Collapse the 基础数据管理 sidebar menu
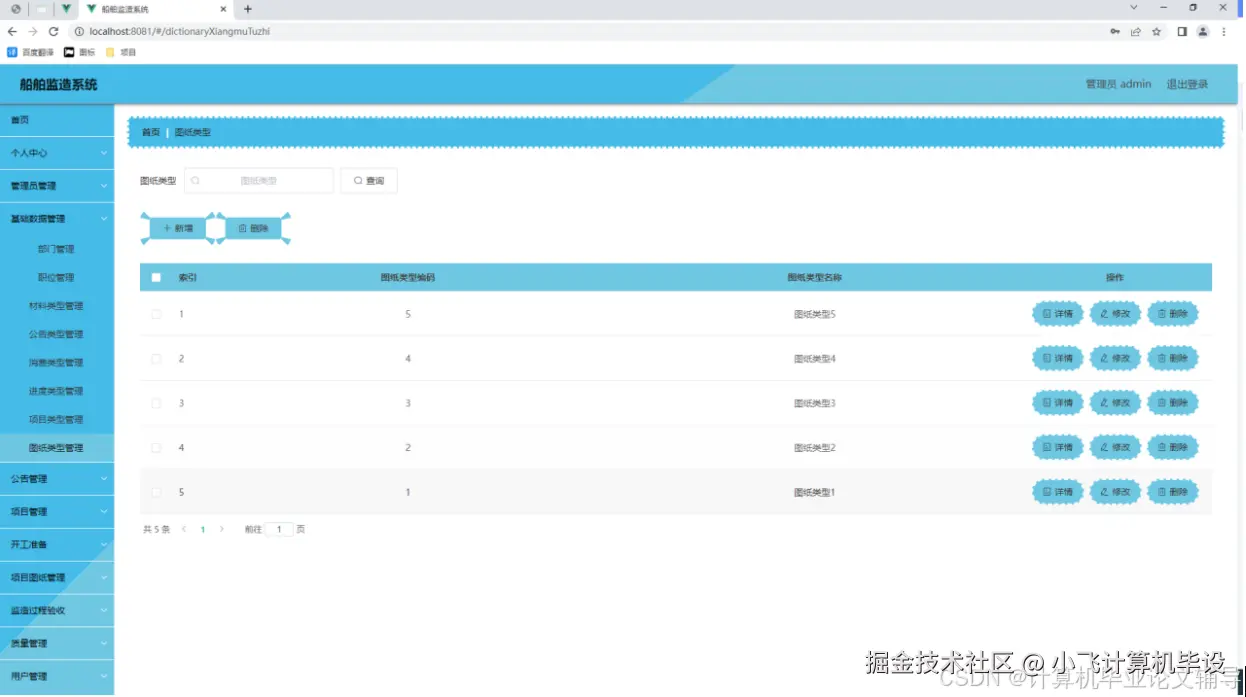 [x=57, y=219]
